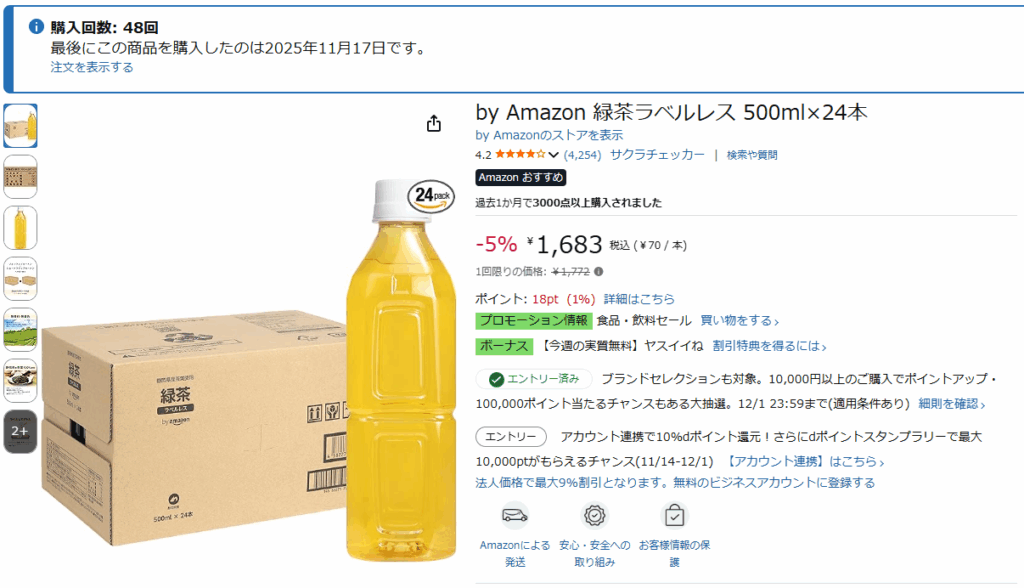Click the share icon above product image

(433, 124)
